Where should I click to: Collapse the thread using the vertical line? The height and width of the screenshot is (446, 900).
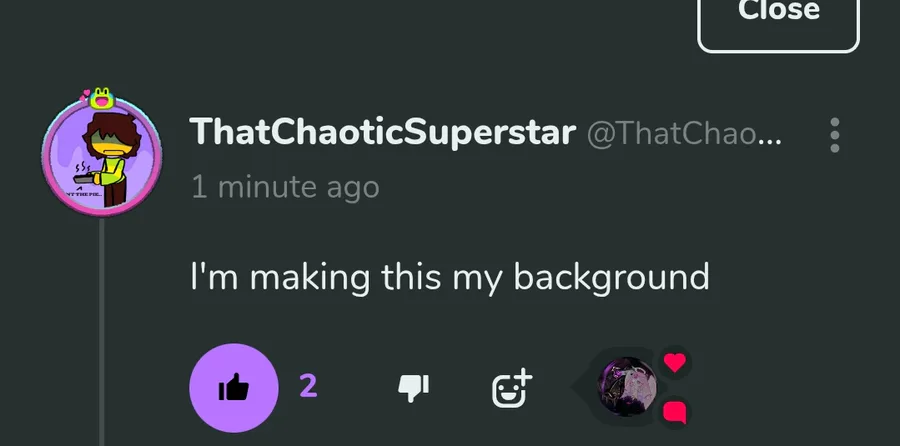click(102, 332)
